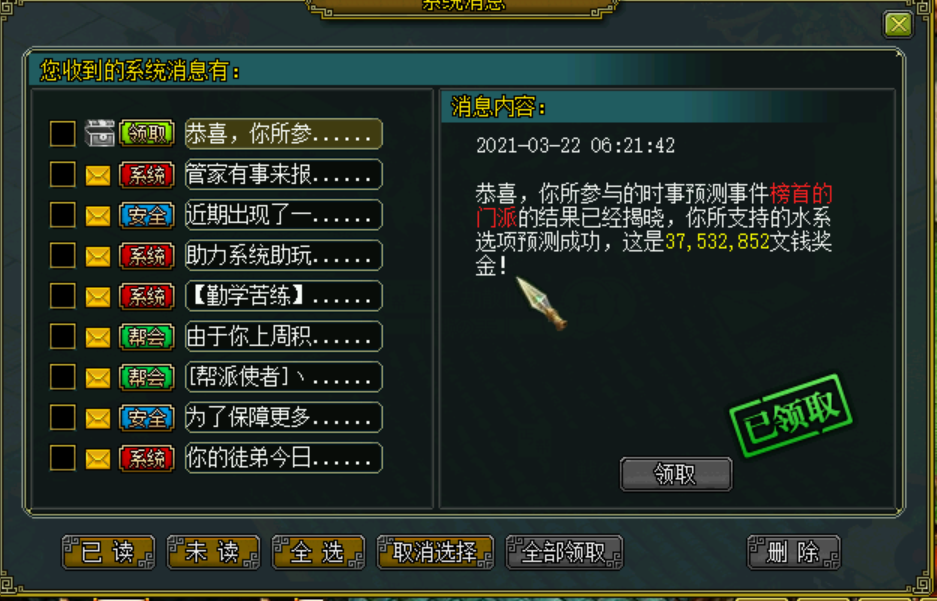Viewport: 937px width, 601px height.
Task: Select the checkbox for [帮派使者] message
Action: coord(63,377)
